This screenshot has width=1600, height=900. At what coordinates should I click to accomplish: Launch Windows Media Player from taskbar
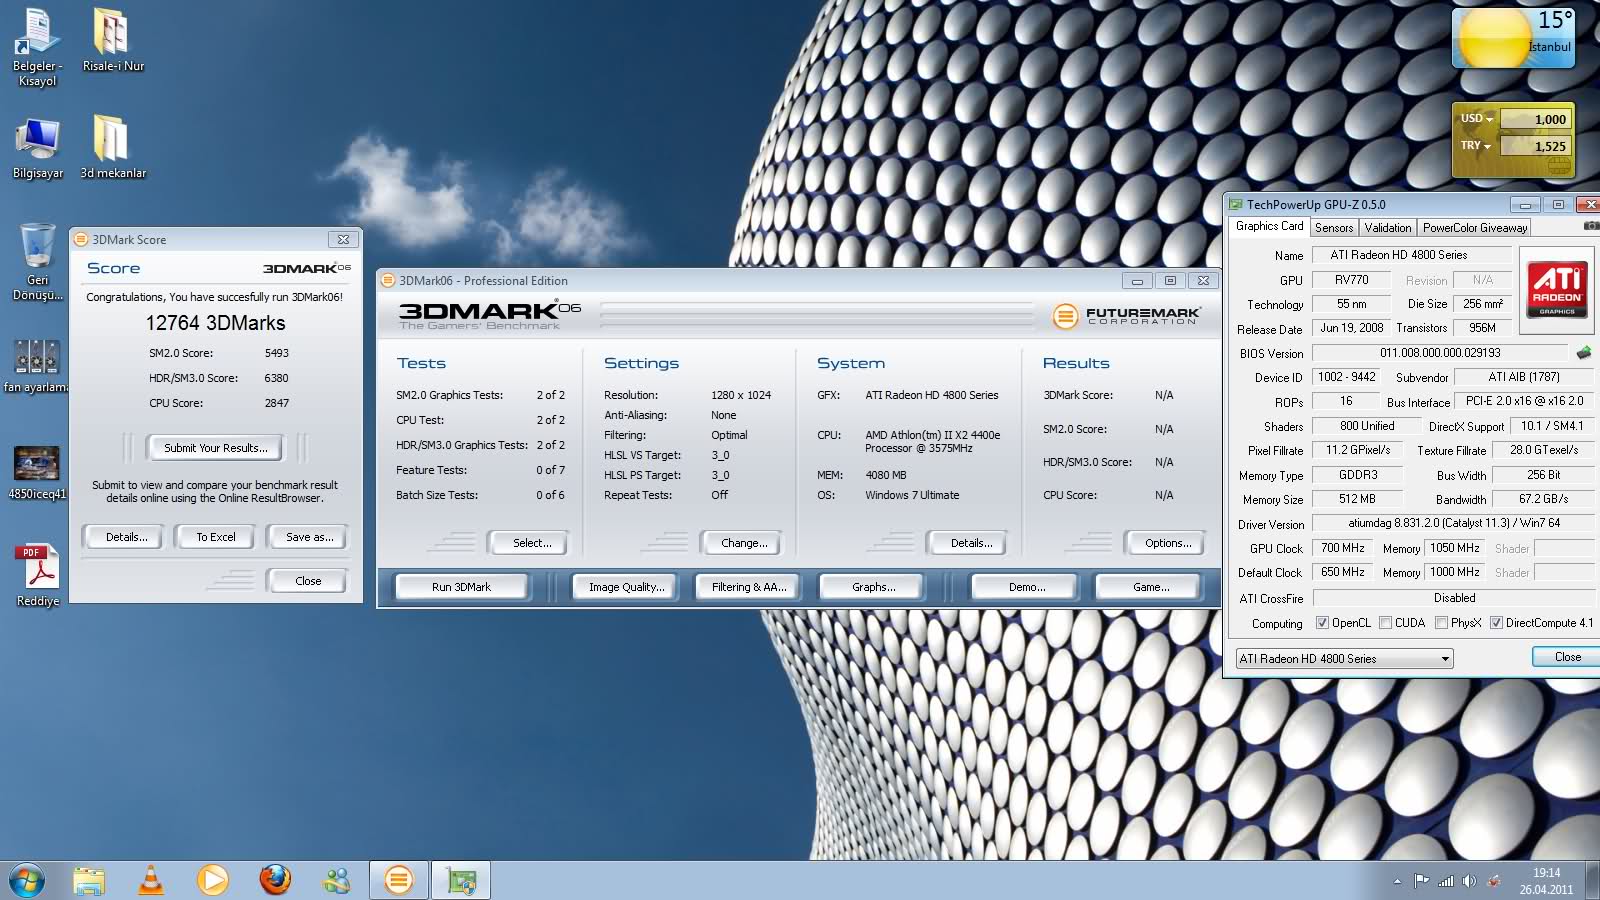coord(212,880)
